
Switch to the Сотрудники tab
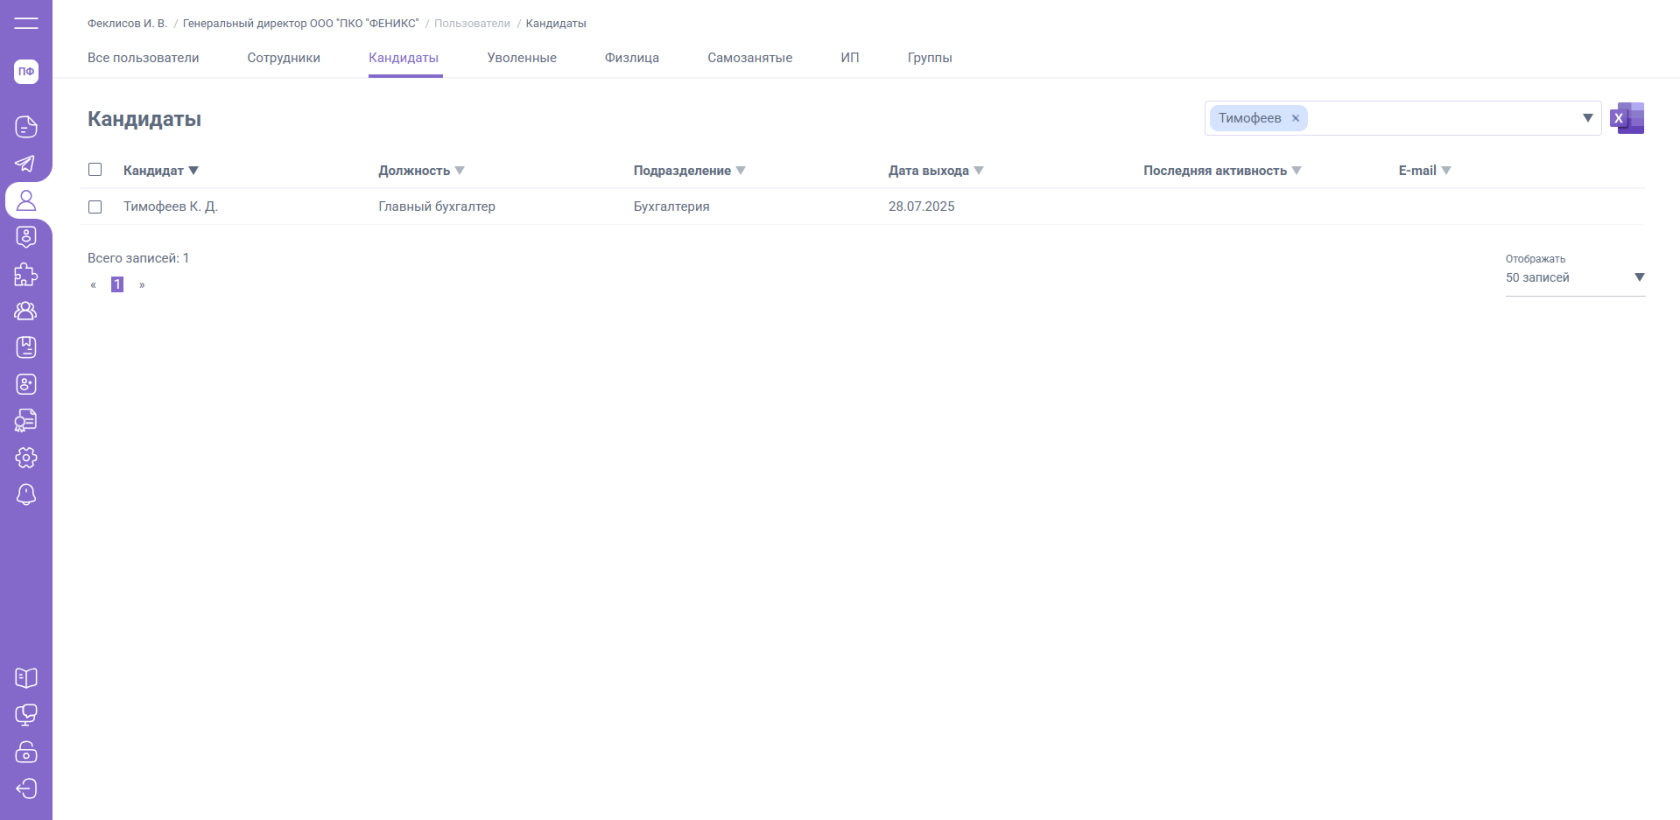click(283, 58)
